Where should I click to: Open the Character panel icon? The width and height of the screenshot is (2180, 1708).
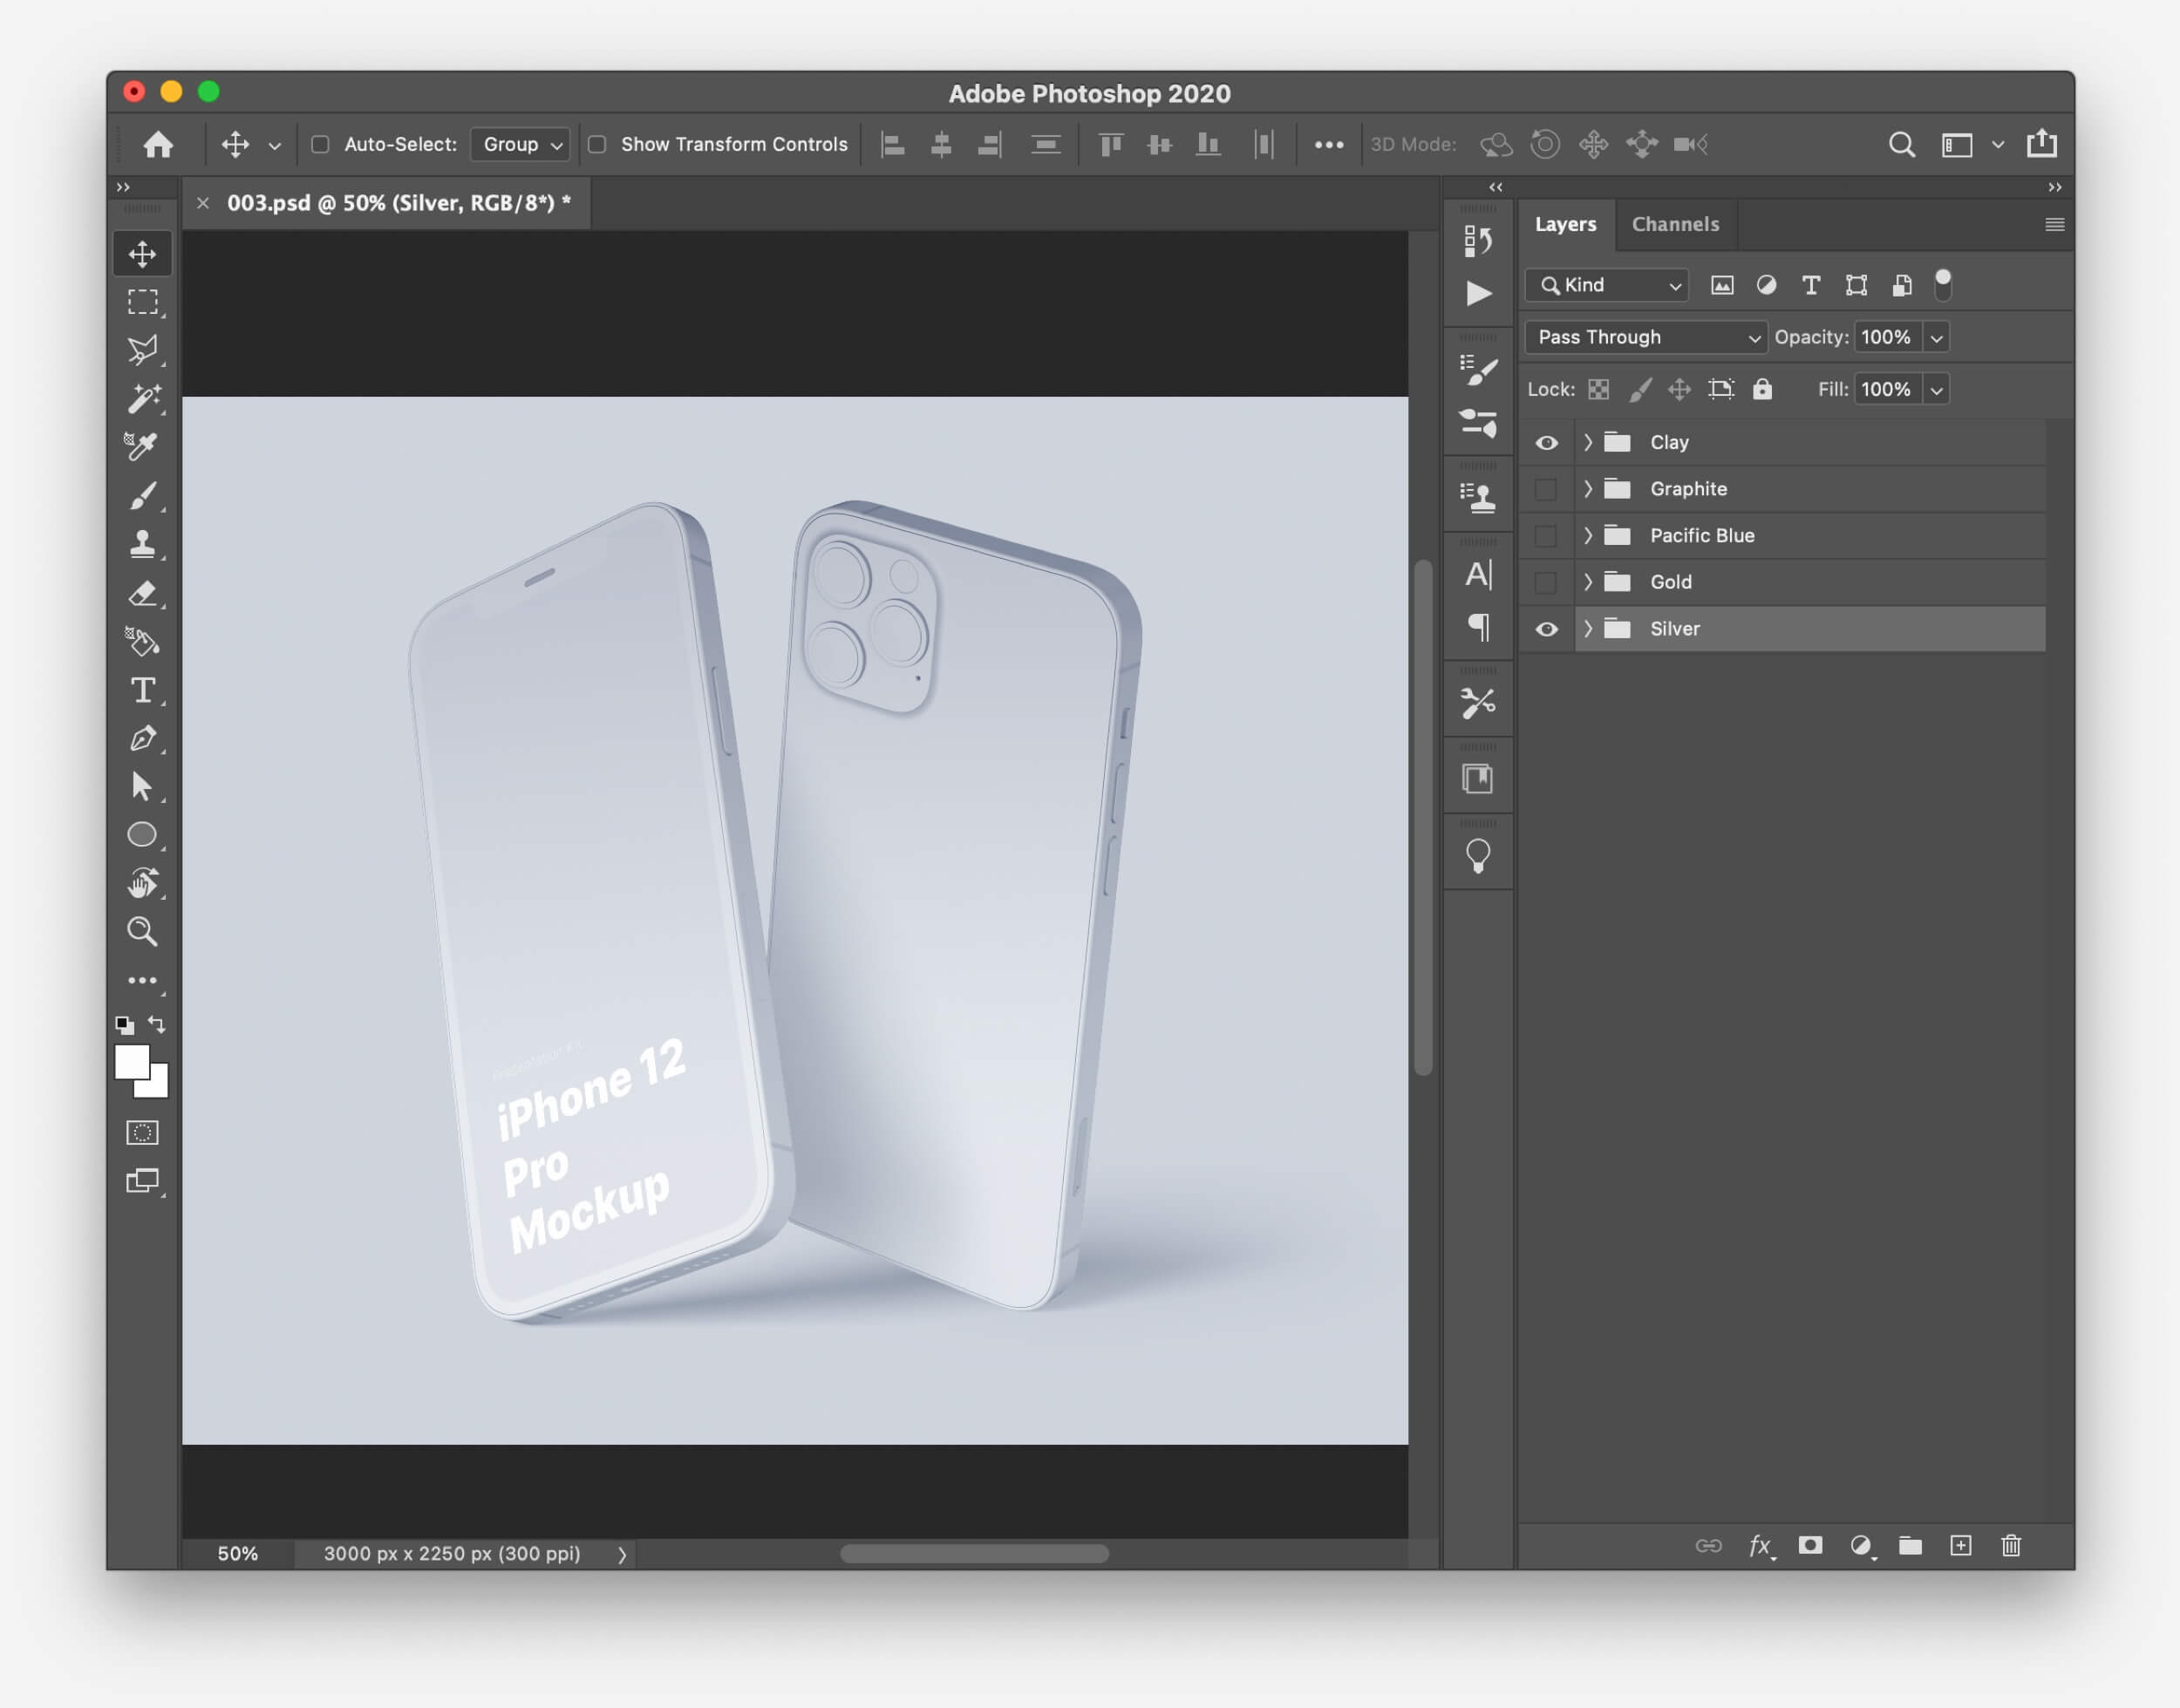click(x=1478, y=575)
